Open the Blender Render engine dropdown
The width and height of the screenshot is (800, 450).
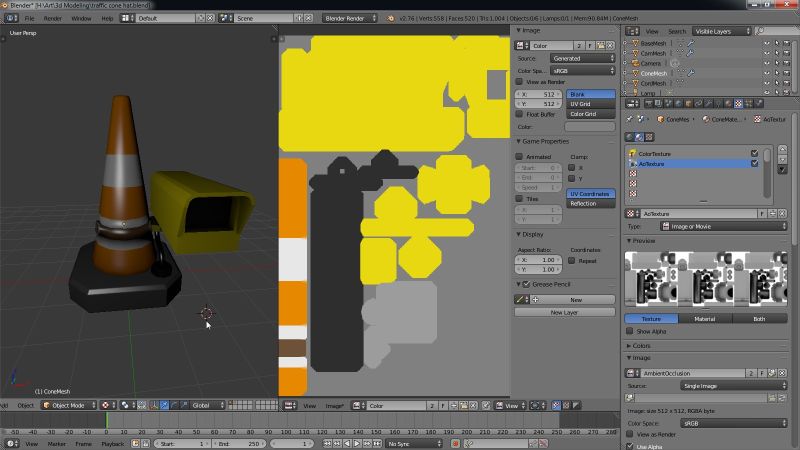(349, 18)
